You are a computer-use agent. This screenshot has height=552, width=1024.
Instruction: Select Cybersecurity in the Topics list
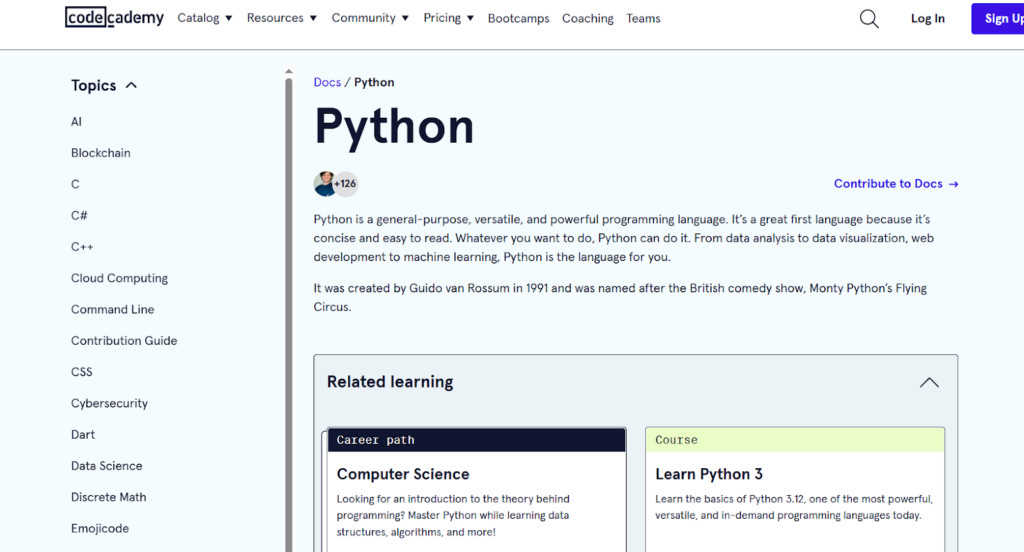[109, 403]
